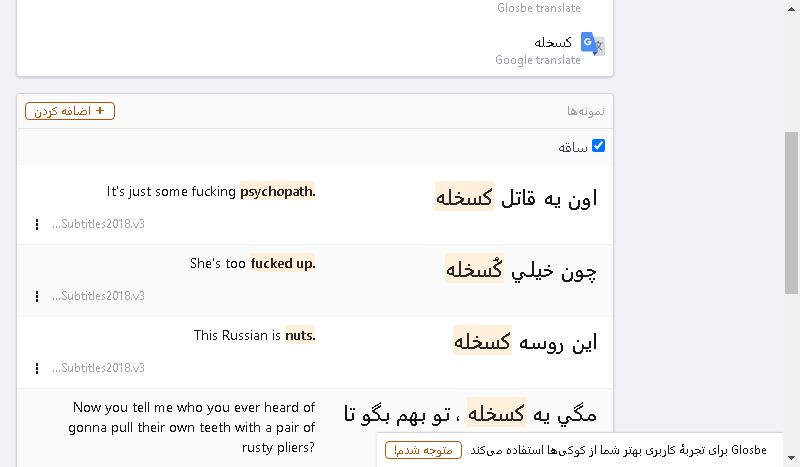Click the نمونه‌ها section header

tap(586, 111)
